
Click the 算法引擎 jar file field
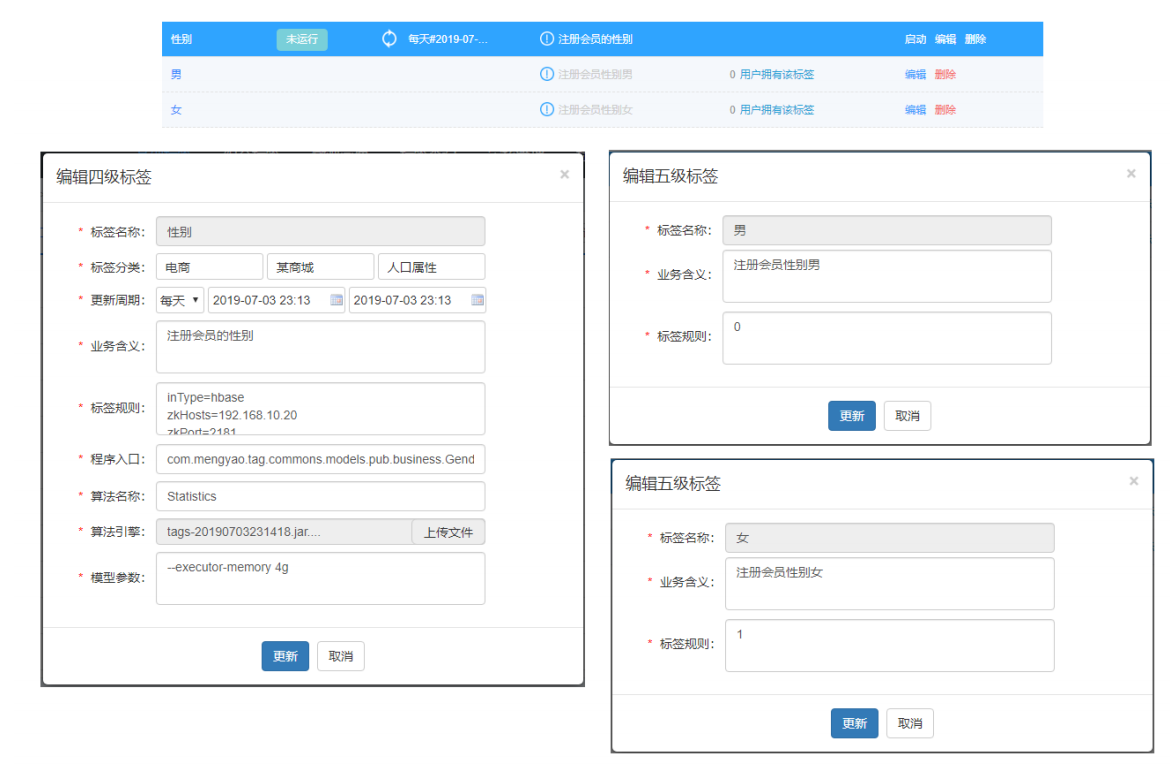click(x=284, y=532)
